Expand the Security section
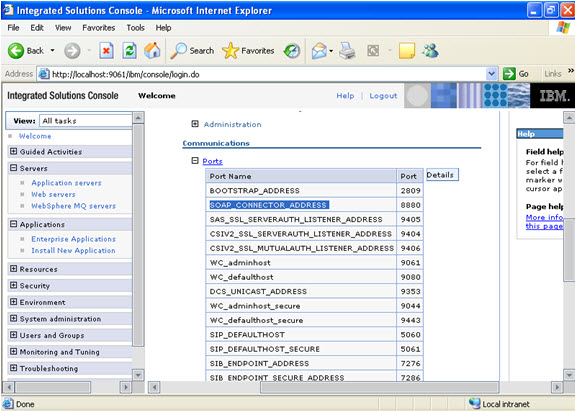575x411 pixels. coord(14,285)
